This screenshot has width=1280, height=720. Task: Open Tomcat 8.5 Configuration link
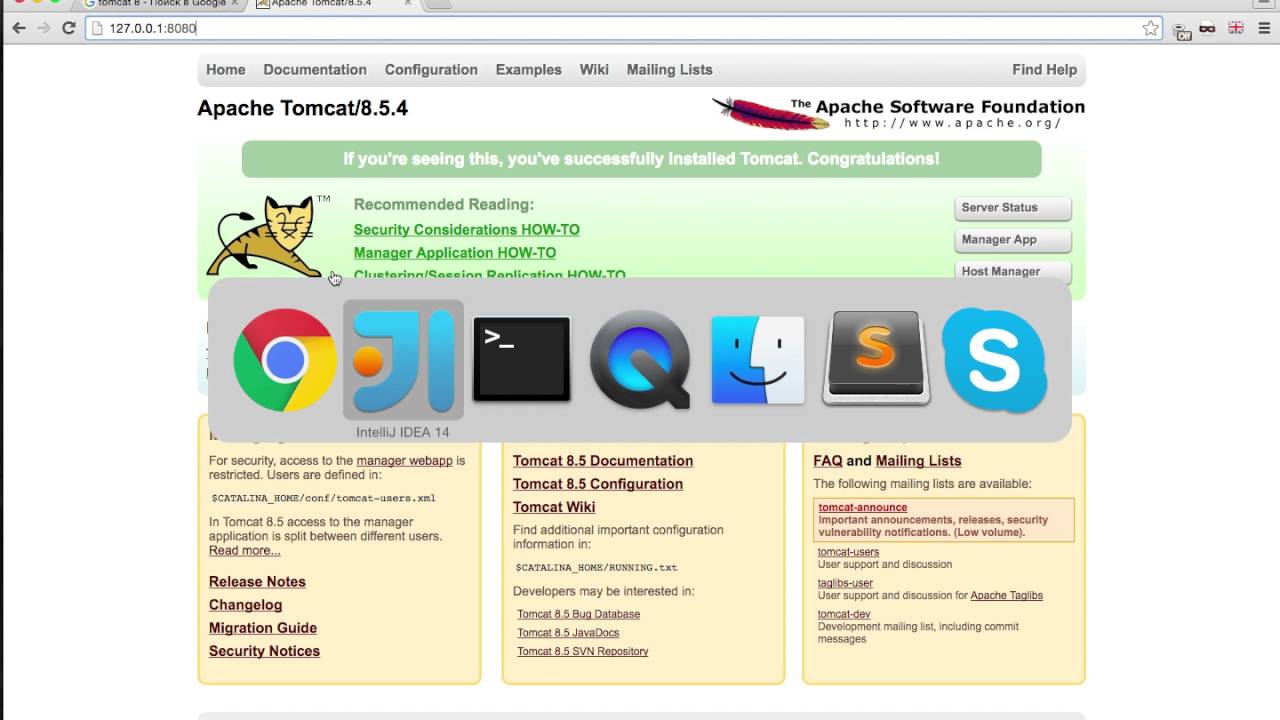(x=598, y=484)
